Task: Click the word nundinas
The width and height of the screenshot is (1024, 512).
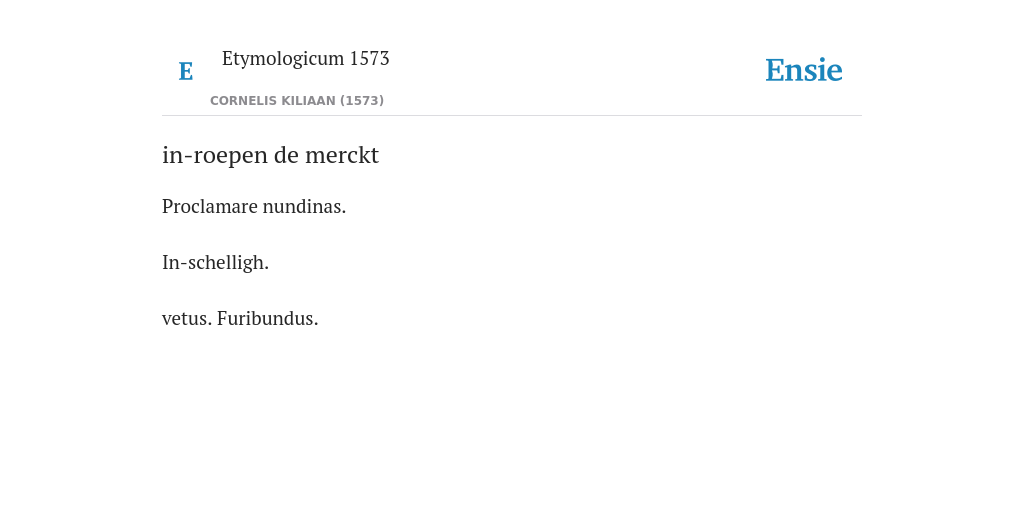Action: click(x=304, y=206)
